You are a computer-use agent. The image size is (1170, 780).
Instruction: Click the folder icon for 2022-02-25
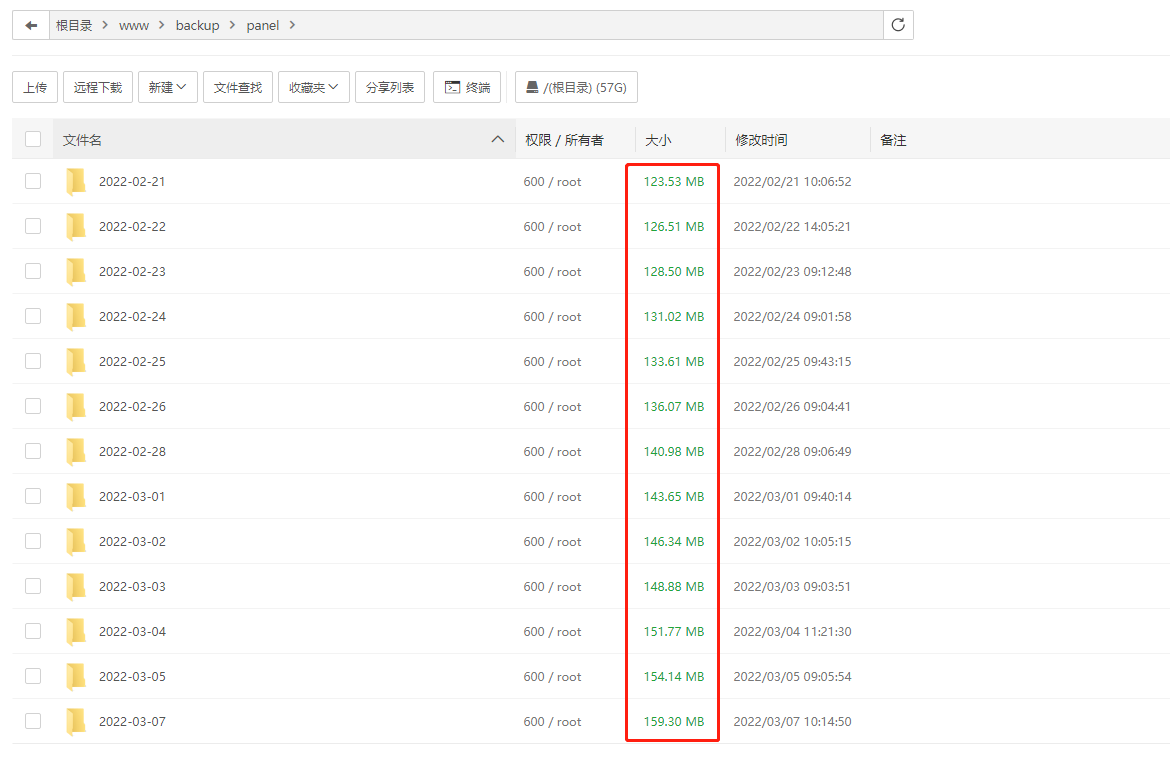[x=76, y=361]
